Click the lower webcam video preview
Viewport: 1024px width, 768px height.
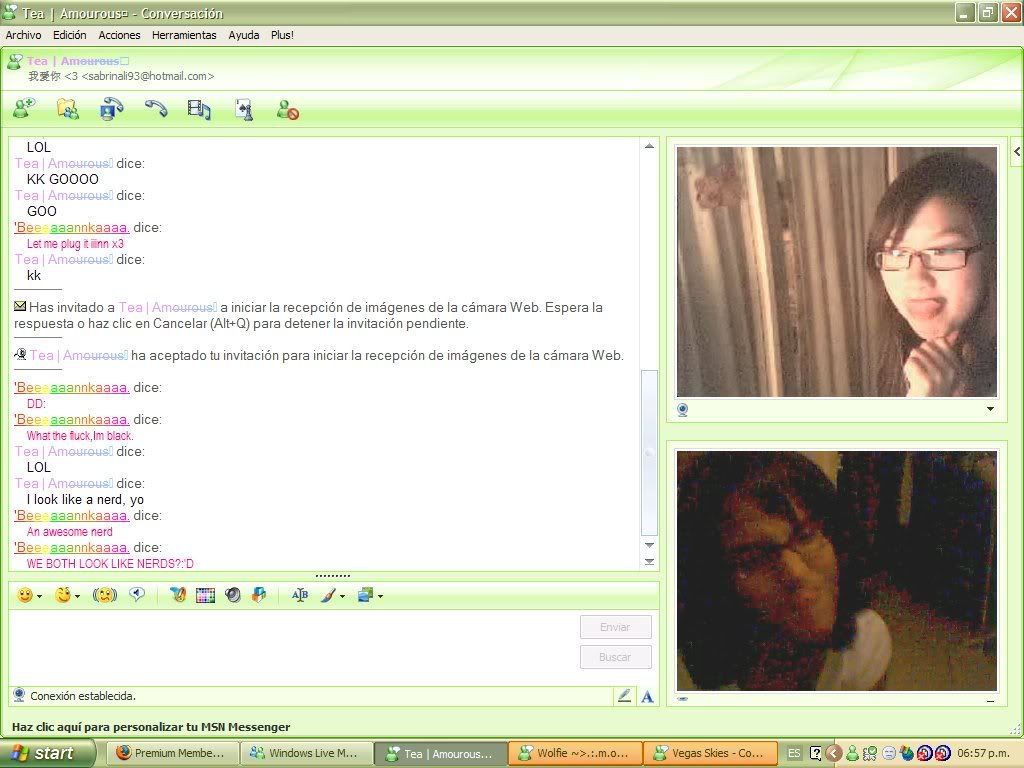[x=837, y=571]
